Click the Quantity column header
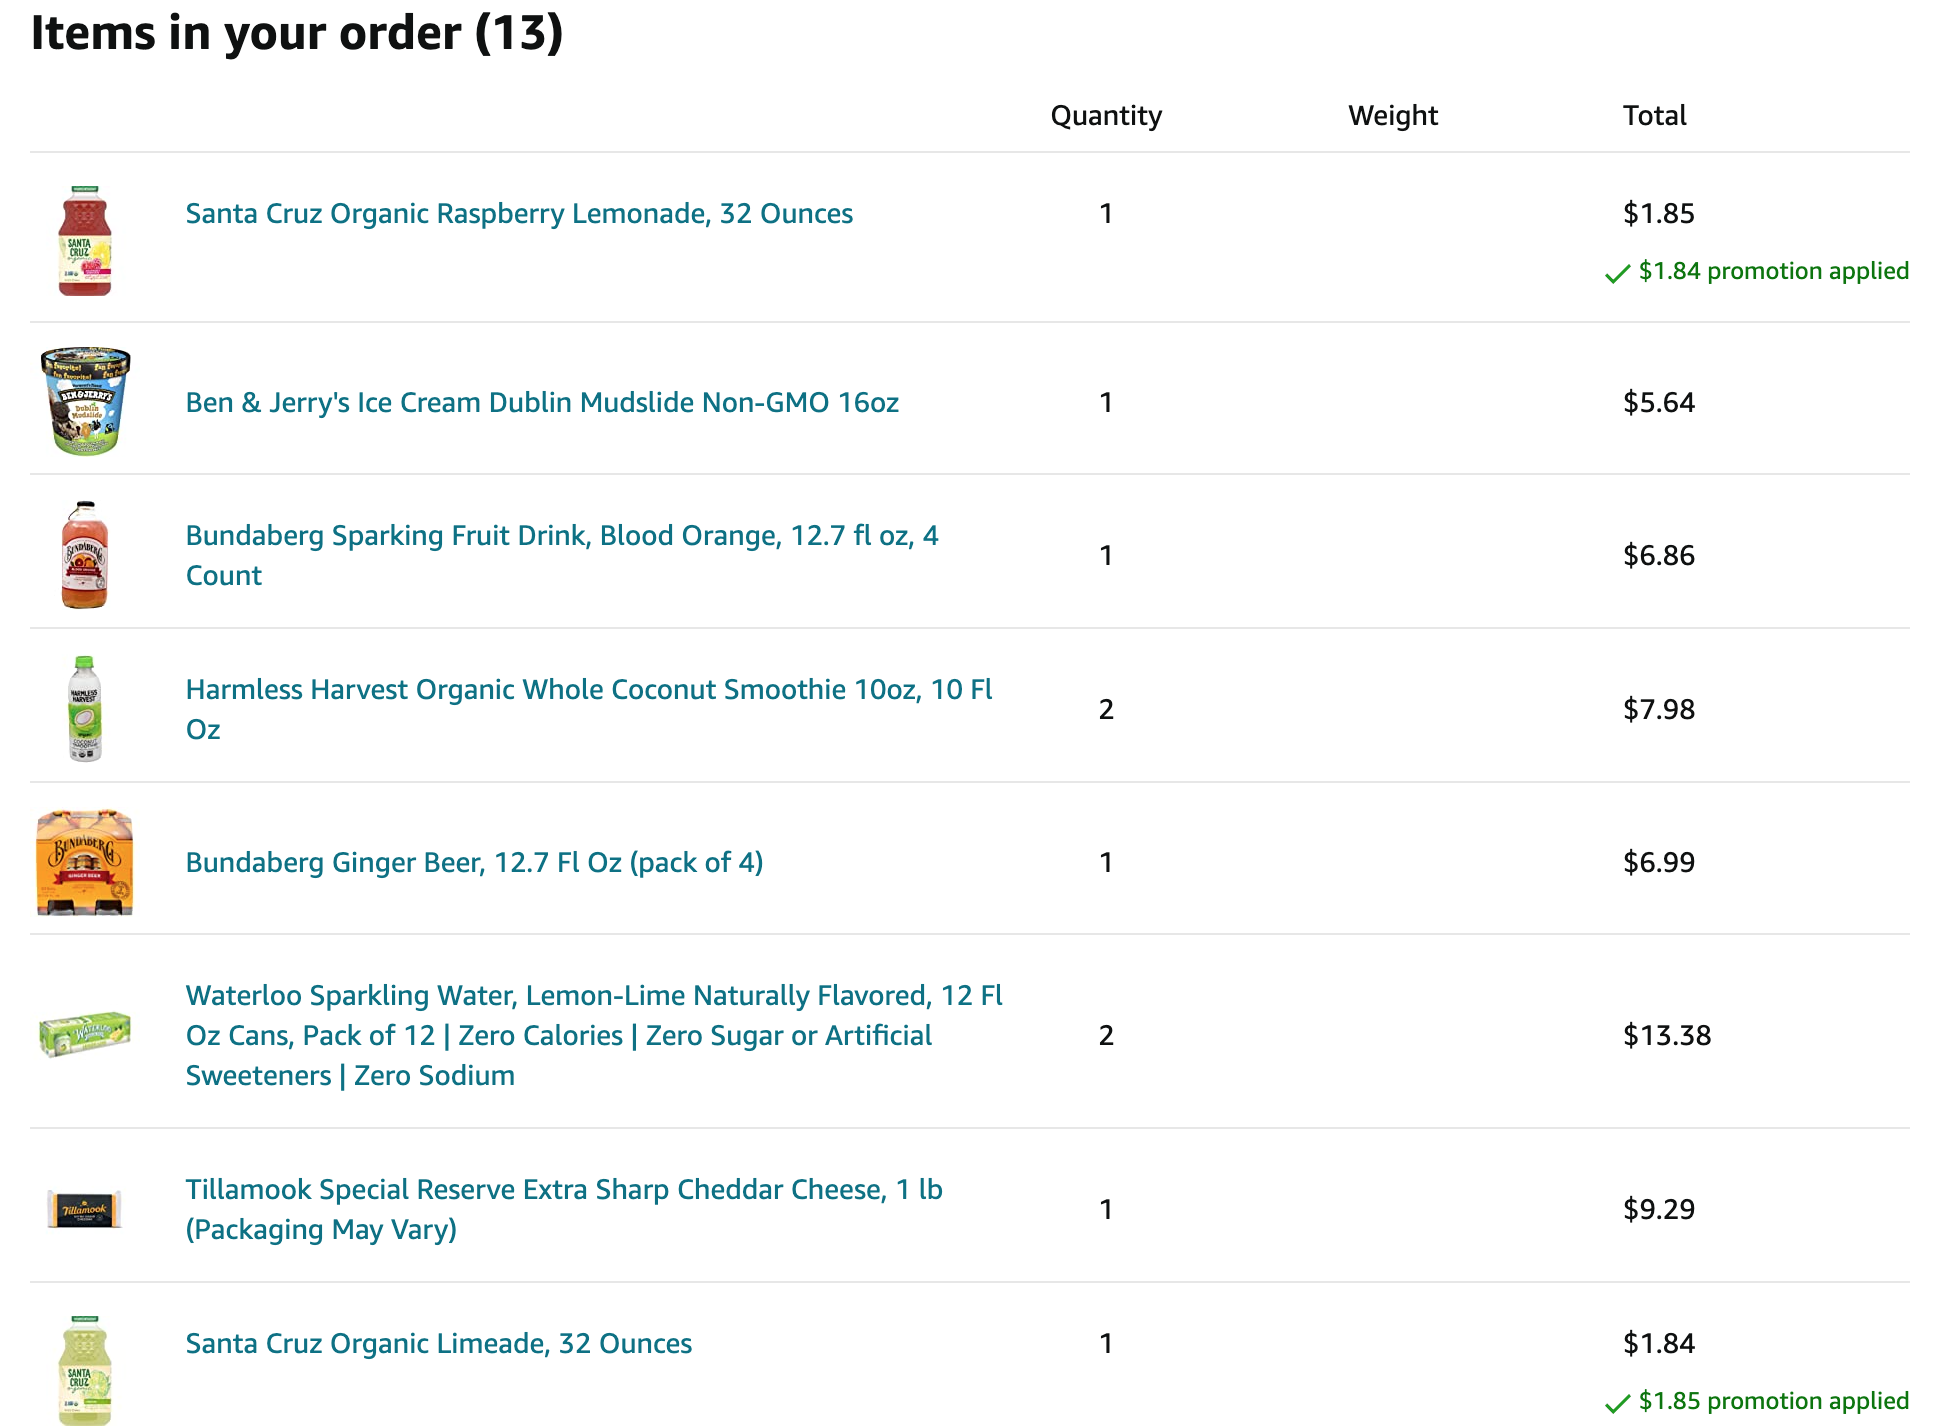 1106,116
